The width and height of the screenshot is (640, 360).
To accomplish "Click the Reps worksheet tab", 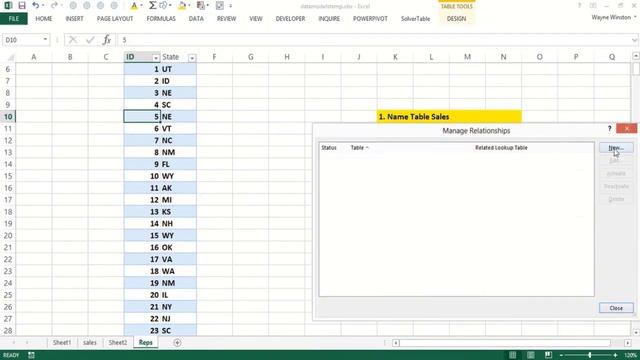I will pos(145,342).
